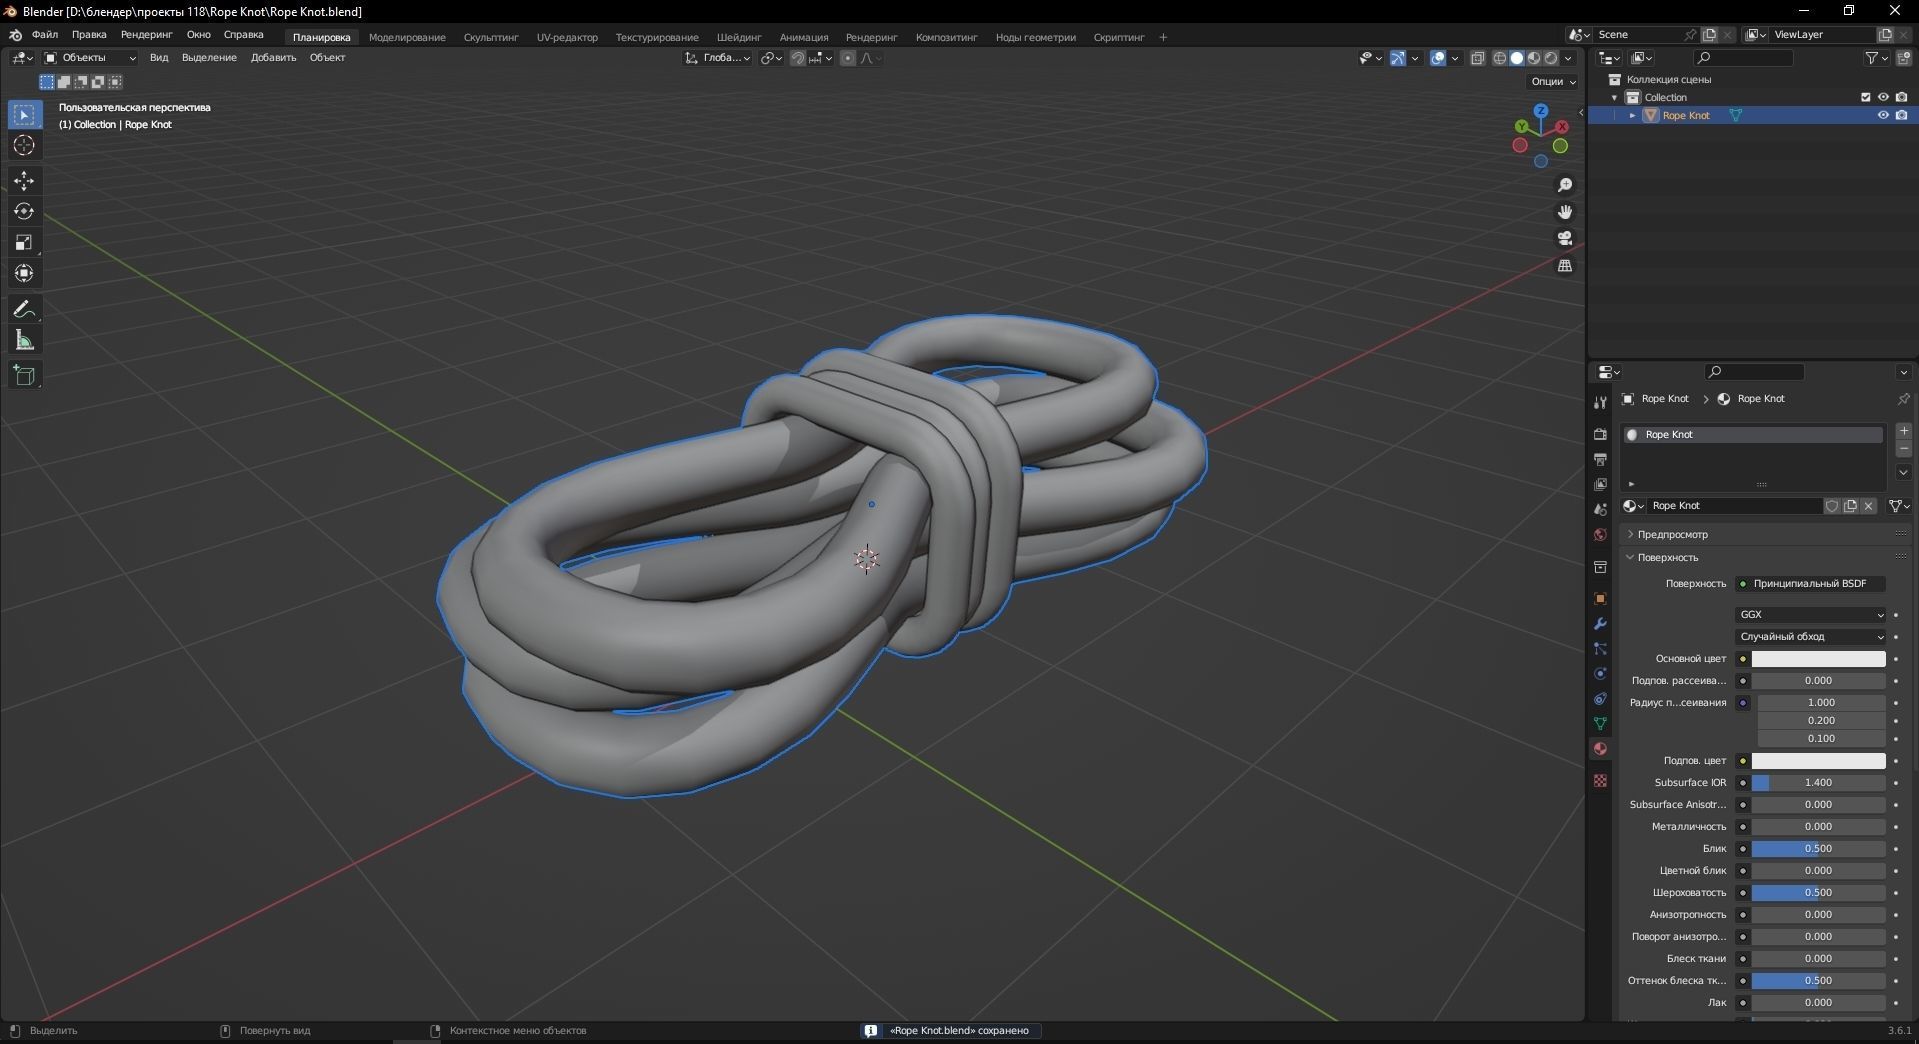Open the Опции dropdown

1553,81
